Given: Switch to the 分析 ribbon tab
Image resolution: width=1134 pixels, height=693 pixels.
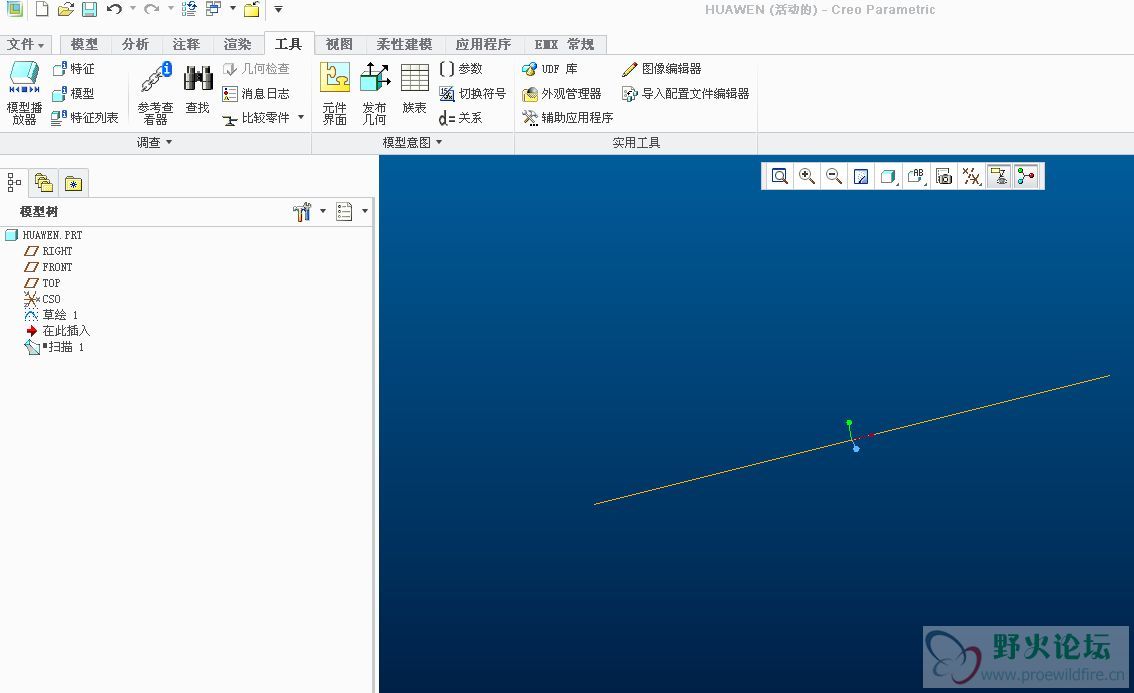Looking at the screenshot, I should point(135,44).
